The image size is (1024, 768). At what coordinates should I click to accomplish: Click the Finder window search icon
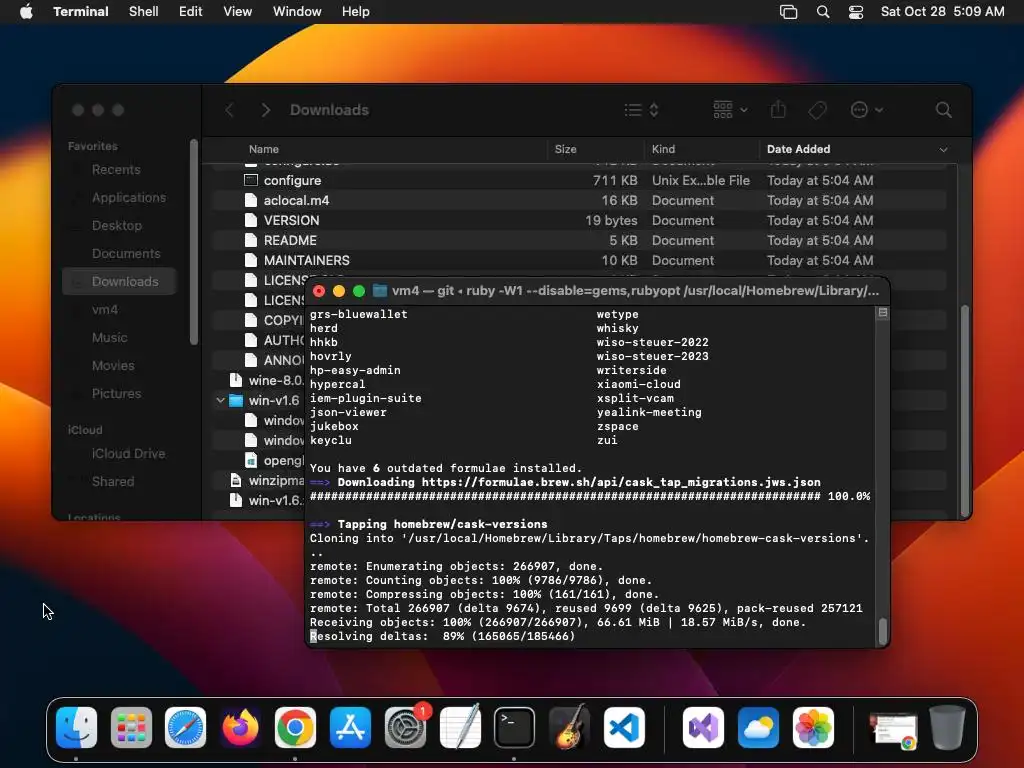tap(943, 110)
